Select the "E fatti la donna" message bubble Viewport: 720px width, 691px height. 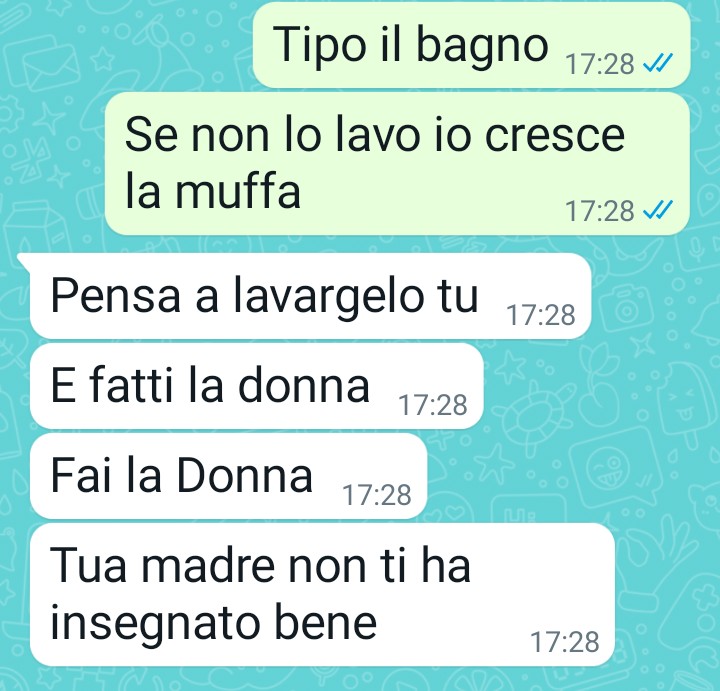[257, 386]
